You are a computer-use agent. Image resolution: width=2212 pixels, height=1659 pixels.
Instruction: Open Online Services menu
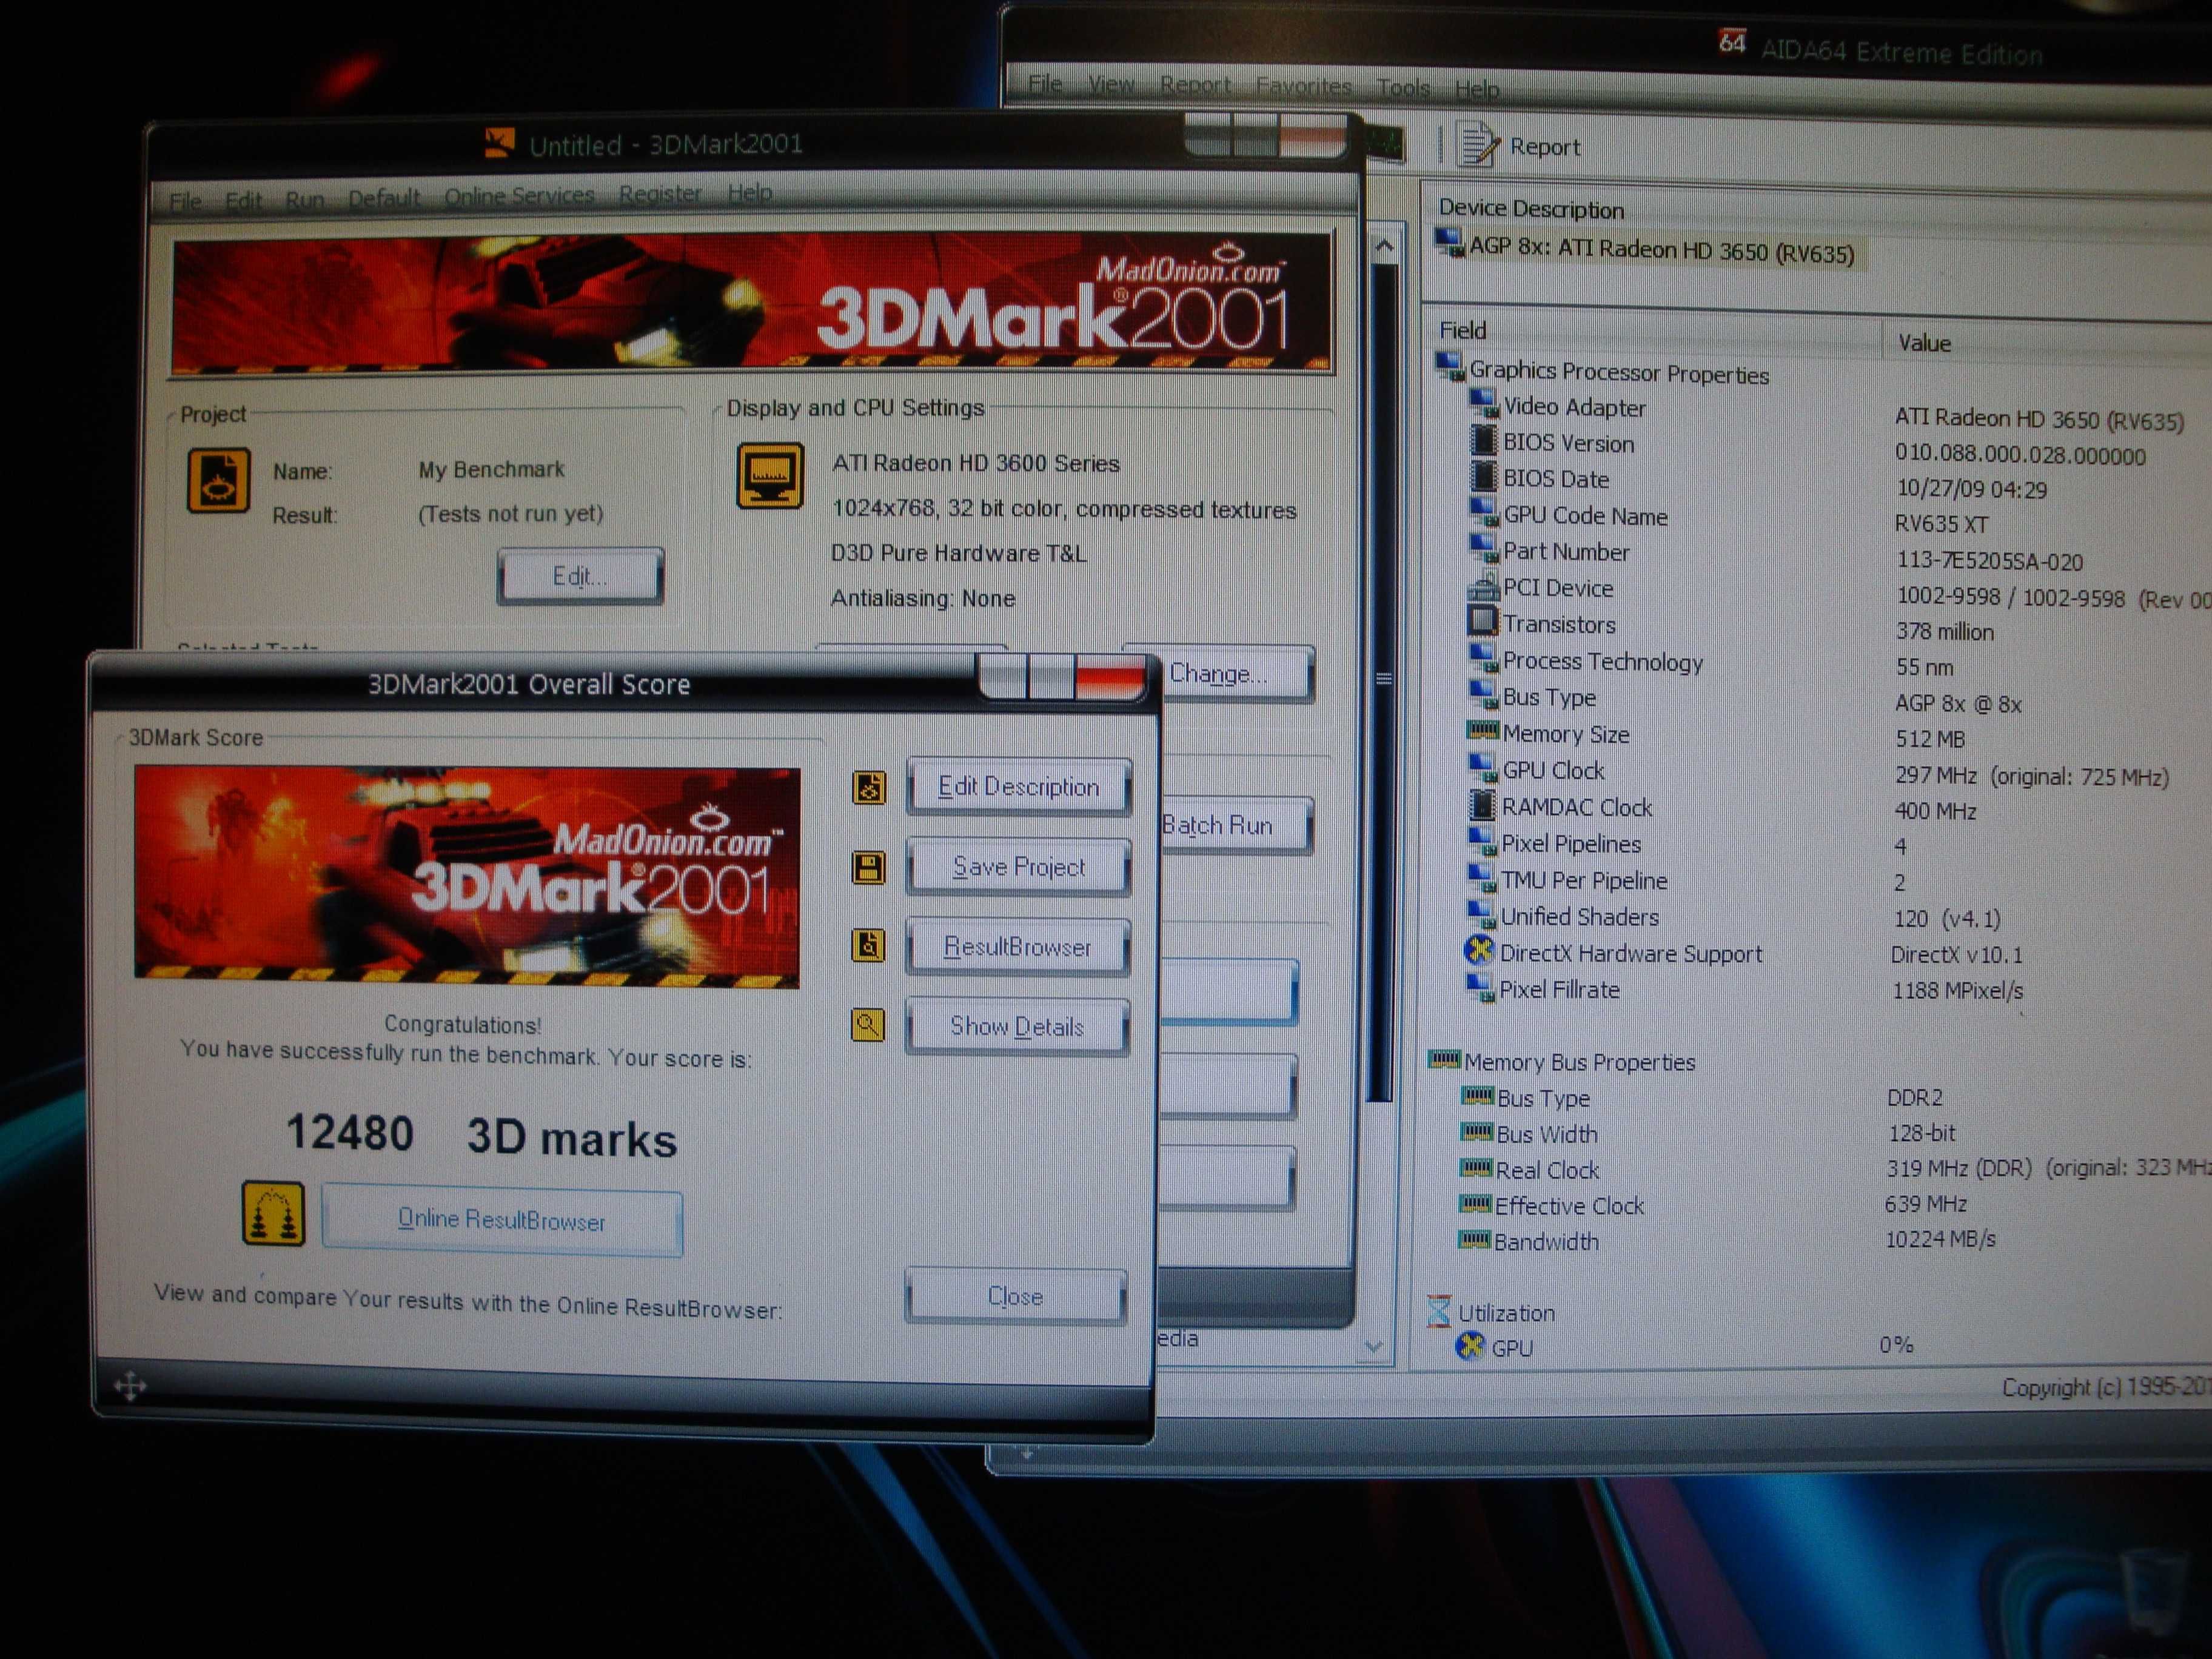point(519,196)
